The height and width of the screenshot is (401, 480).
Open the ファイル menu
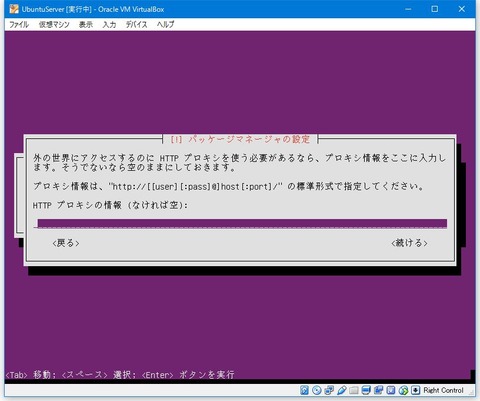tap(19, 24)
